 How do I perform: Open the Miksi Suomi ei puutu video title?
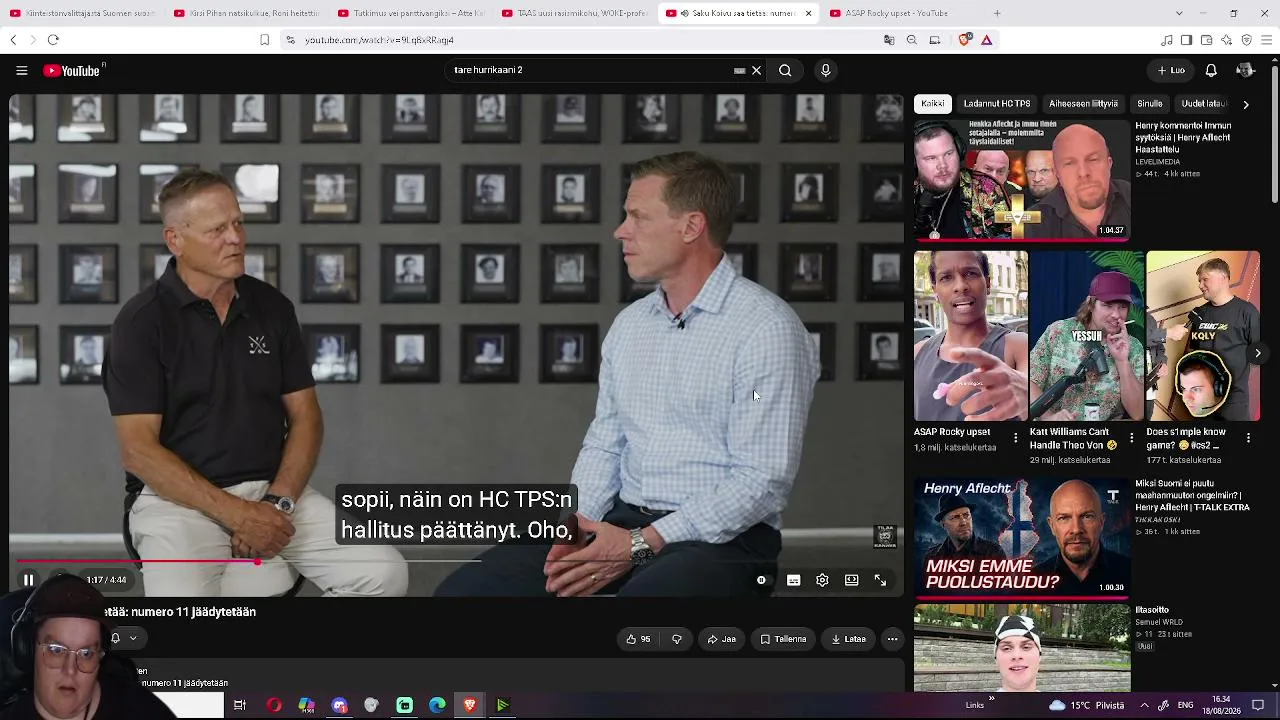click(1192, 495)
